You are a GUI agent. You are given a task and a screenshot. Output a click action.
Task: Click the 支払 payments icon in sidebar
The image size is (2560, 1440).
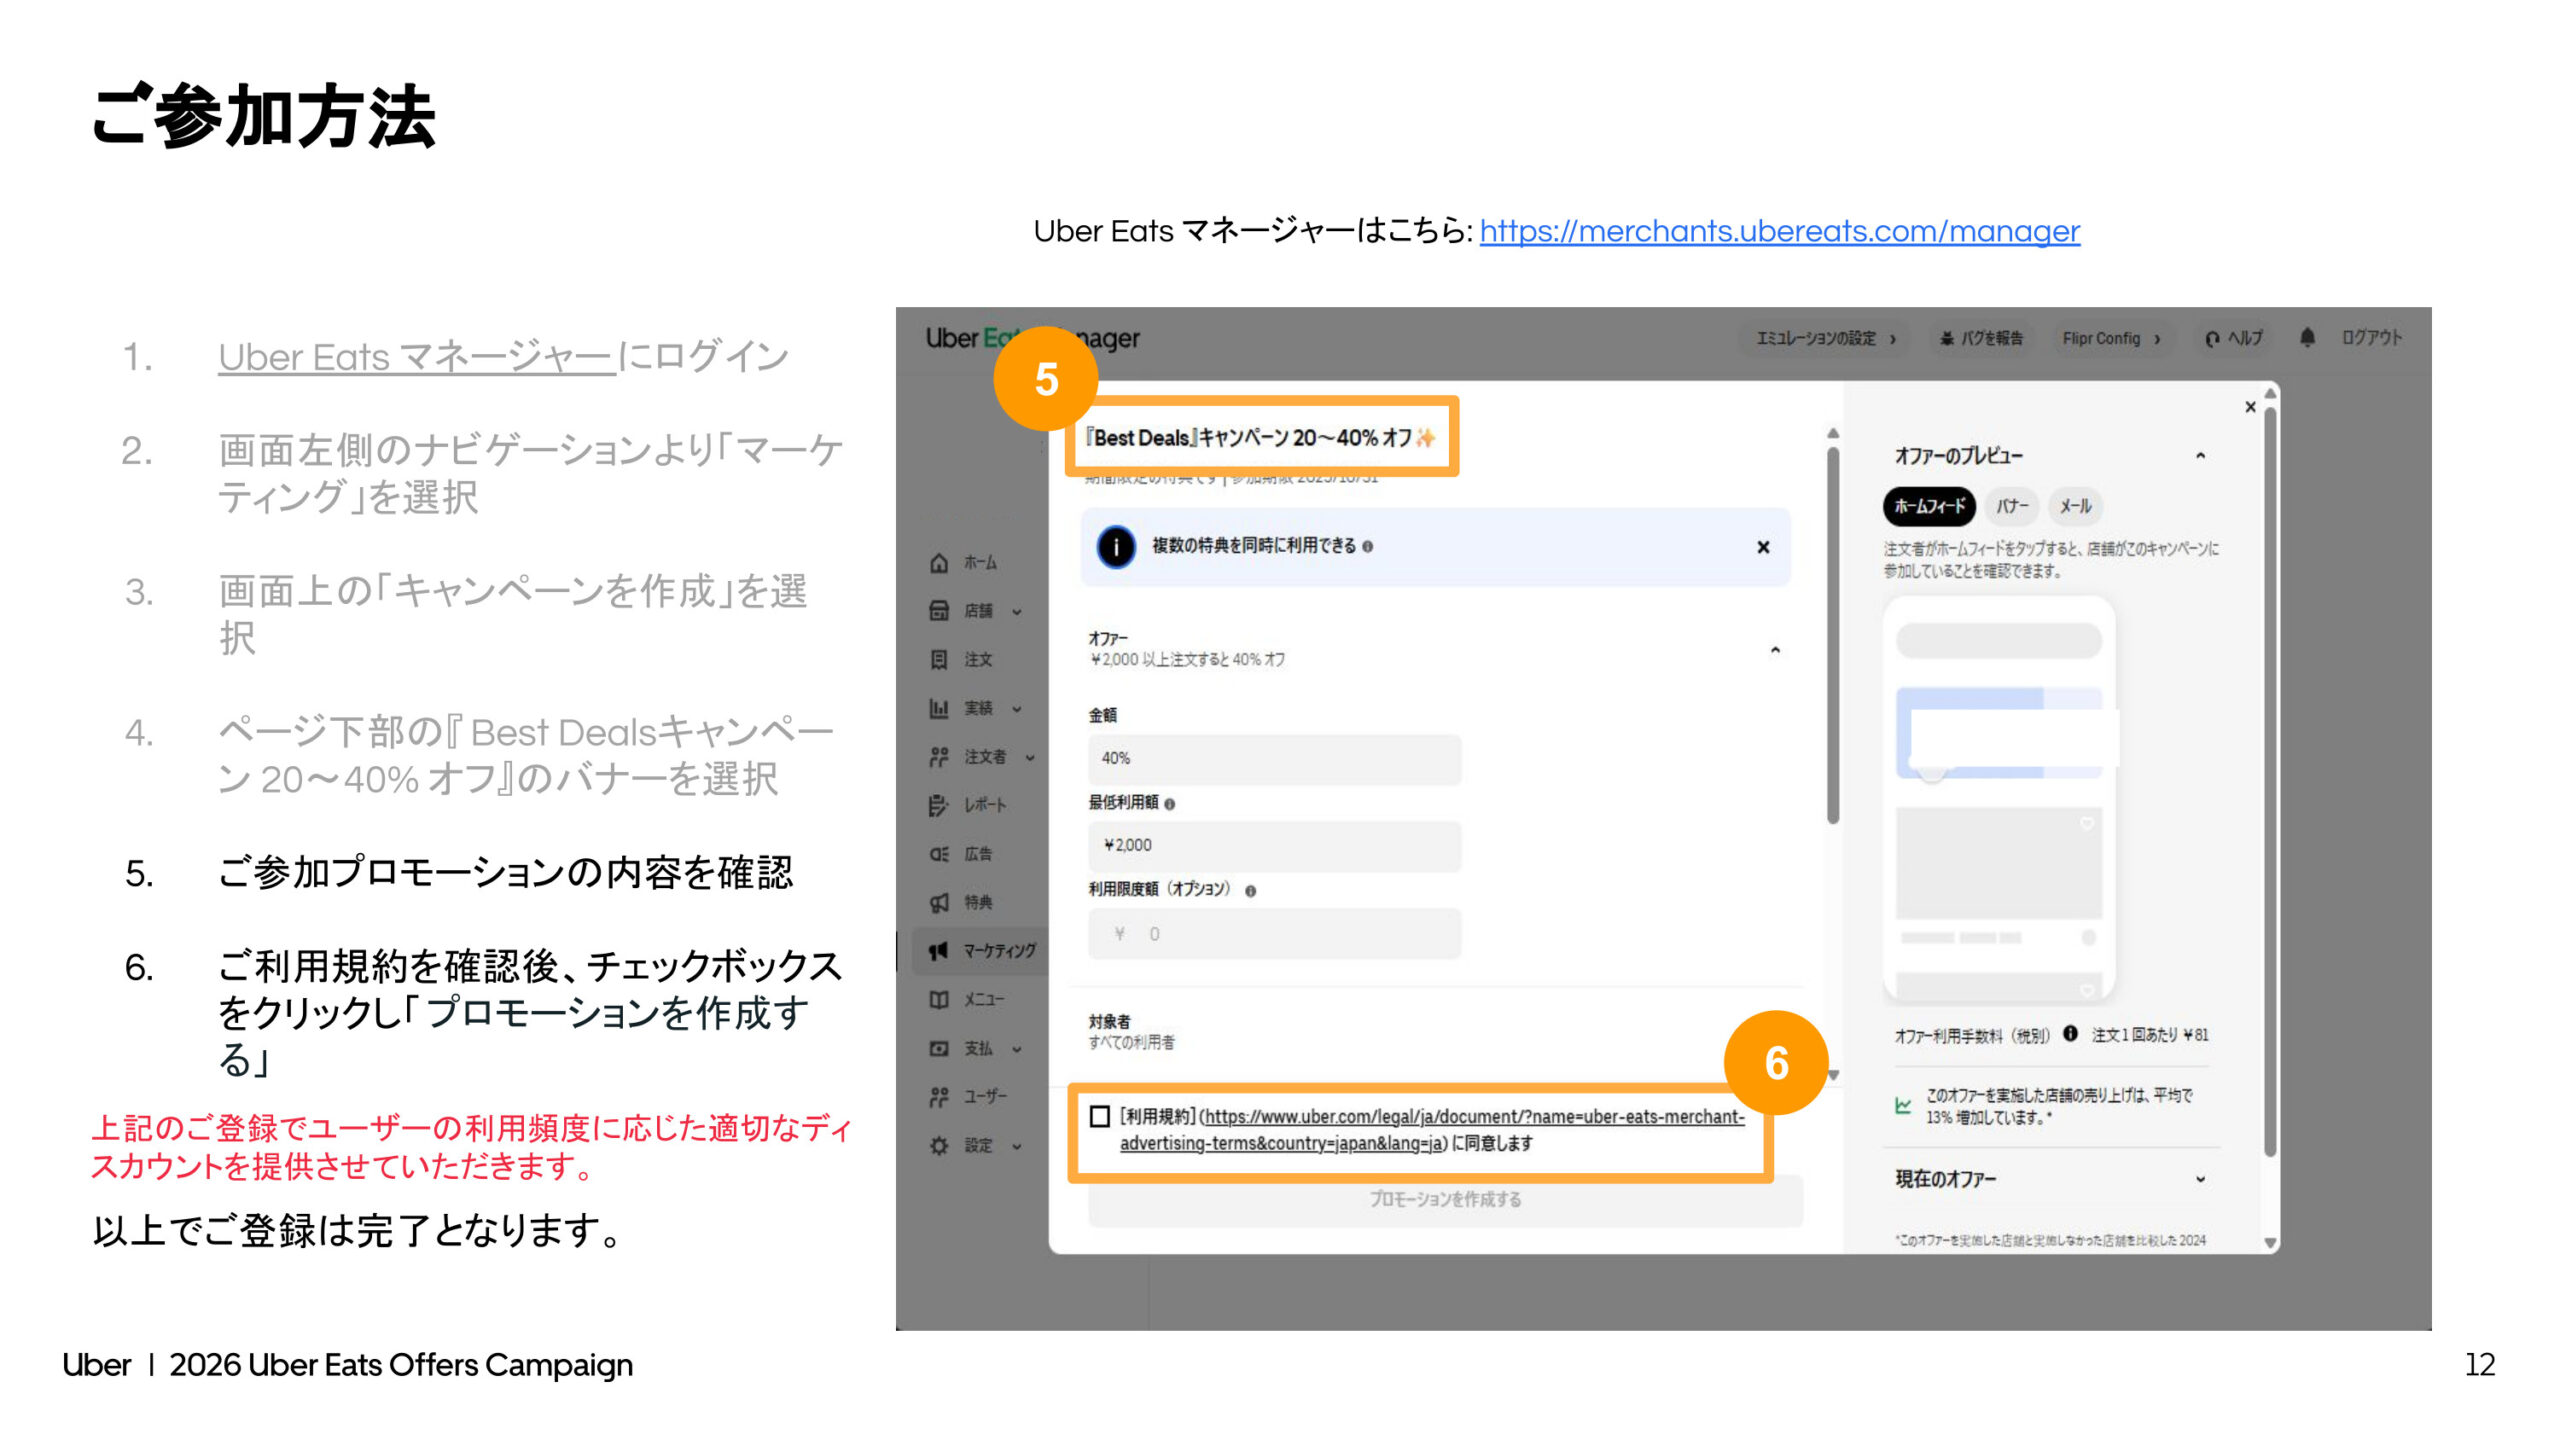[939, 1049]
